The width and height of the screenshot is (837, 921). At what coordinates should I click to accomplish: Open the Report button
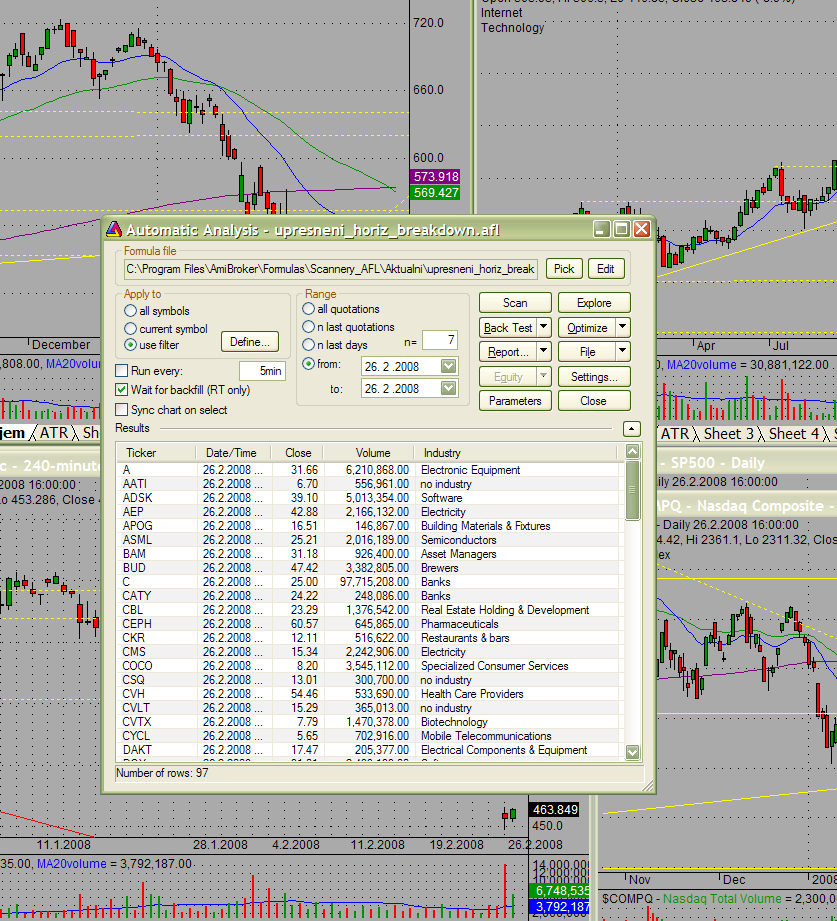click(x=508, y=351)
